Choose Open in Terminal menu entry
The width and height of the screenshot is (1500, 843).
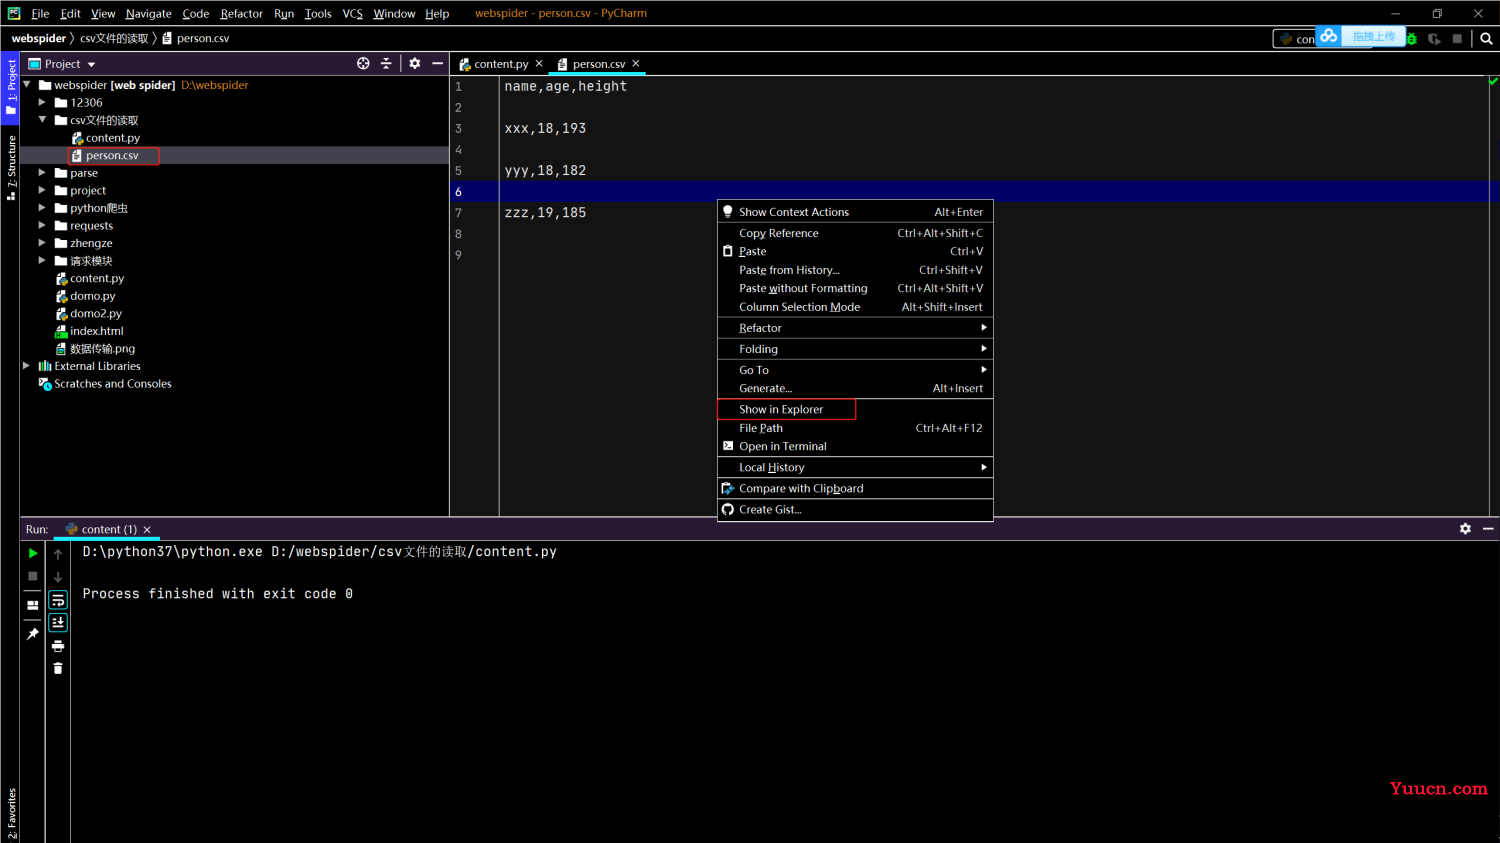(x=855, y=446)
